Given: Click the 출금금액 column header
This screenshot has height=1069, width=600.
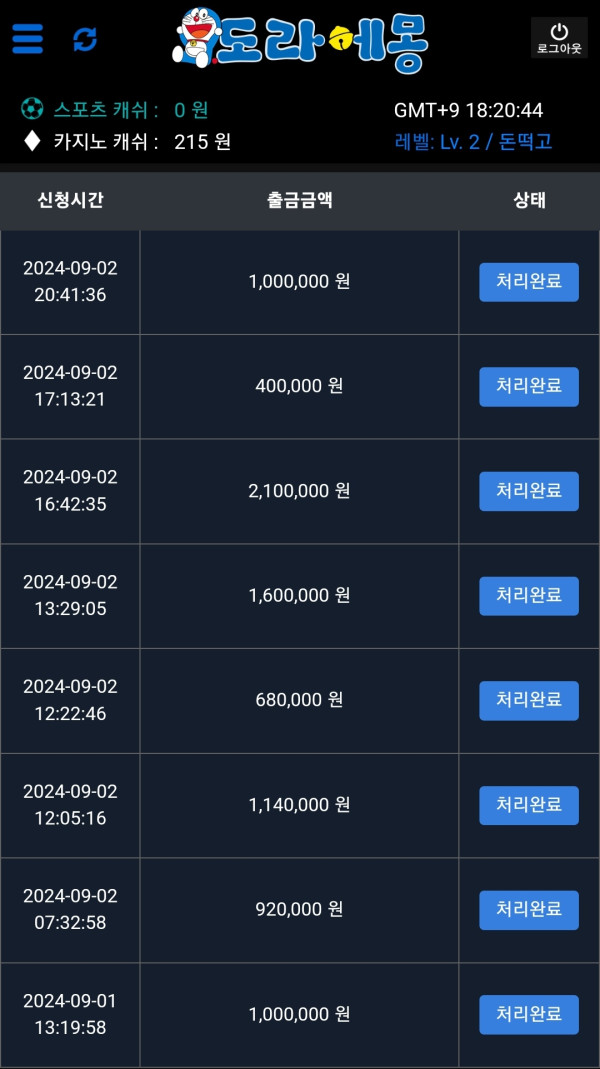Looking at the screenshot, I should point(299,200).
